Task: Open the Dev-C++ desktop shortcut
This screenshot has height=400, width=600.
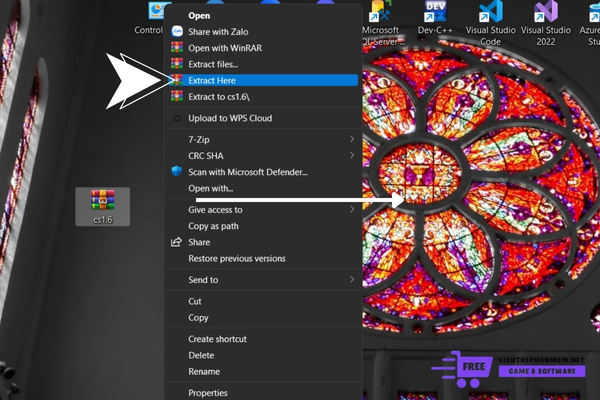Action: point(435,18)
